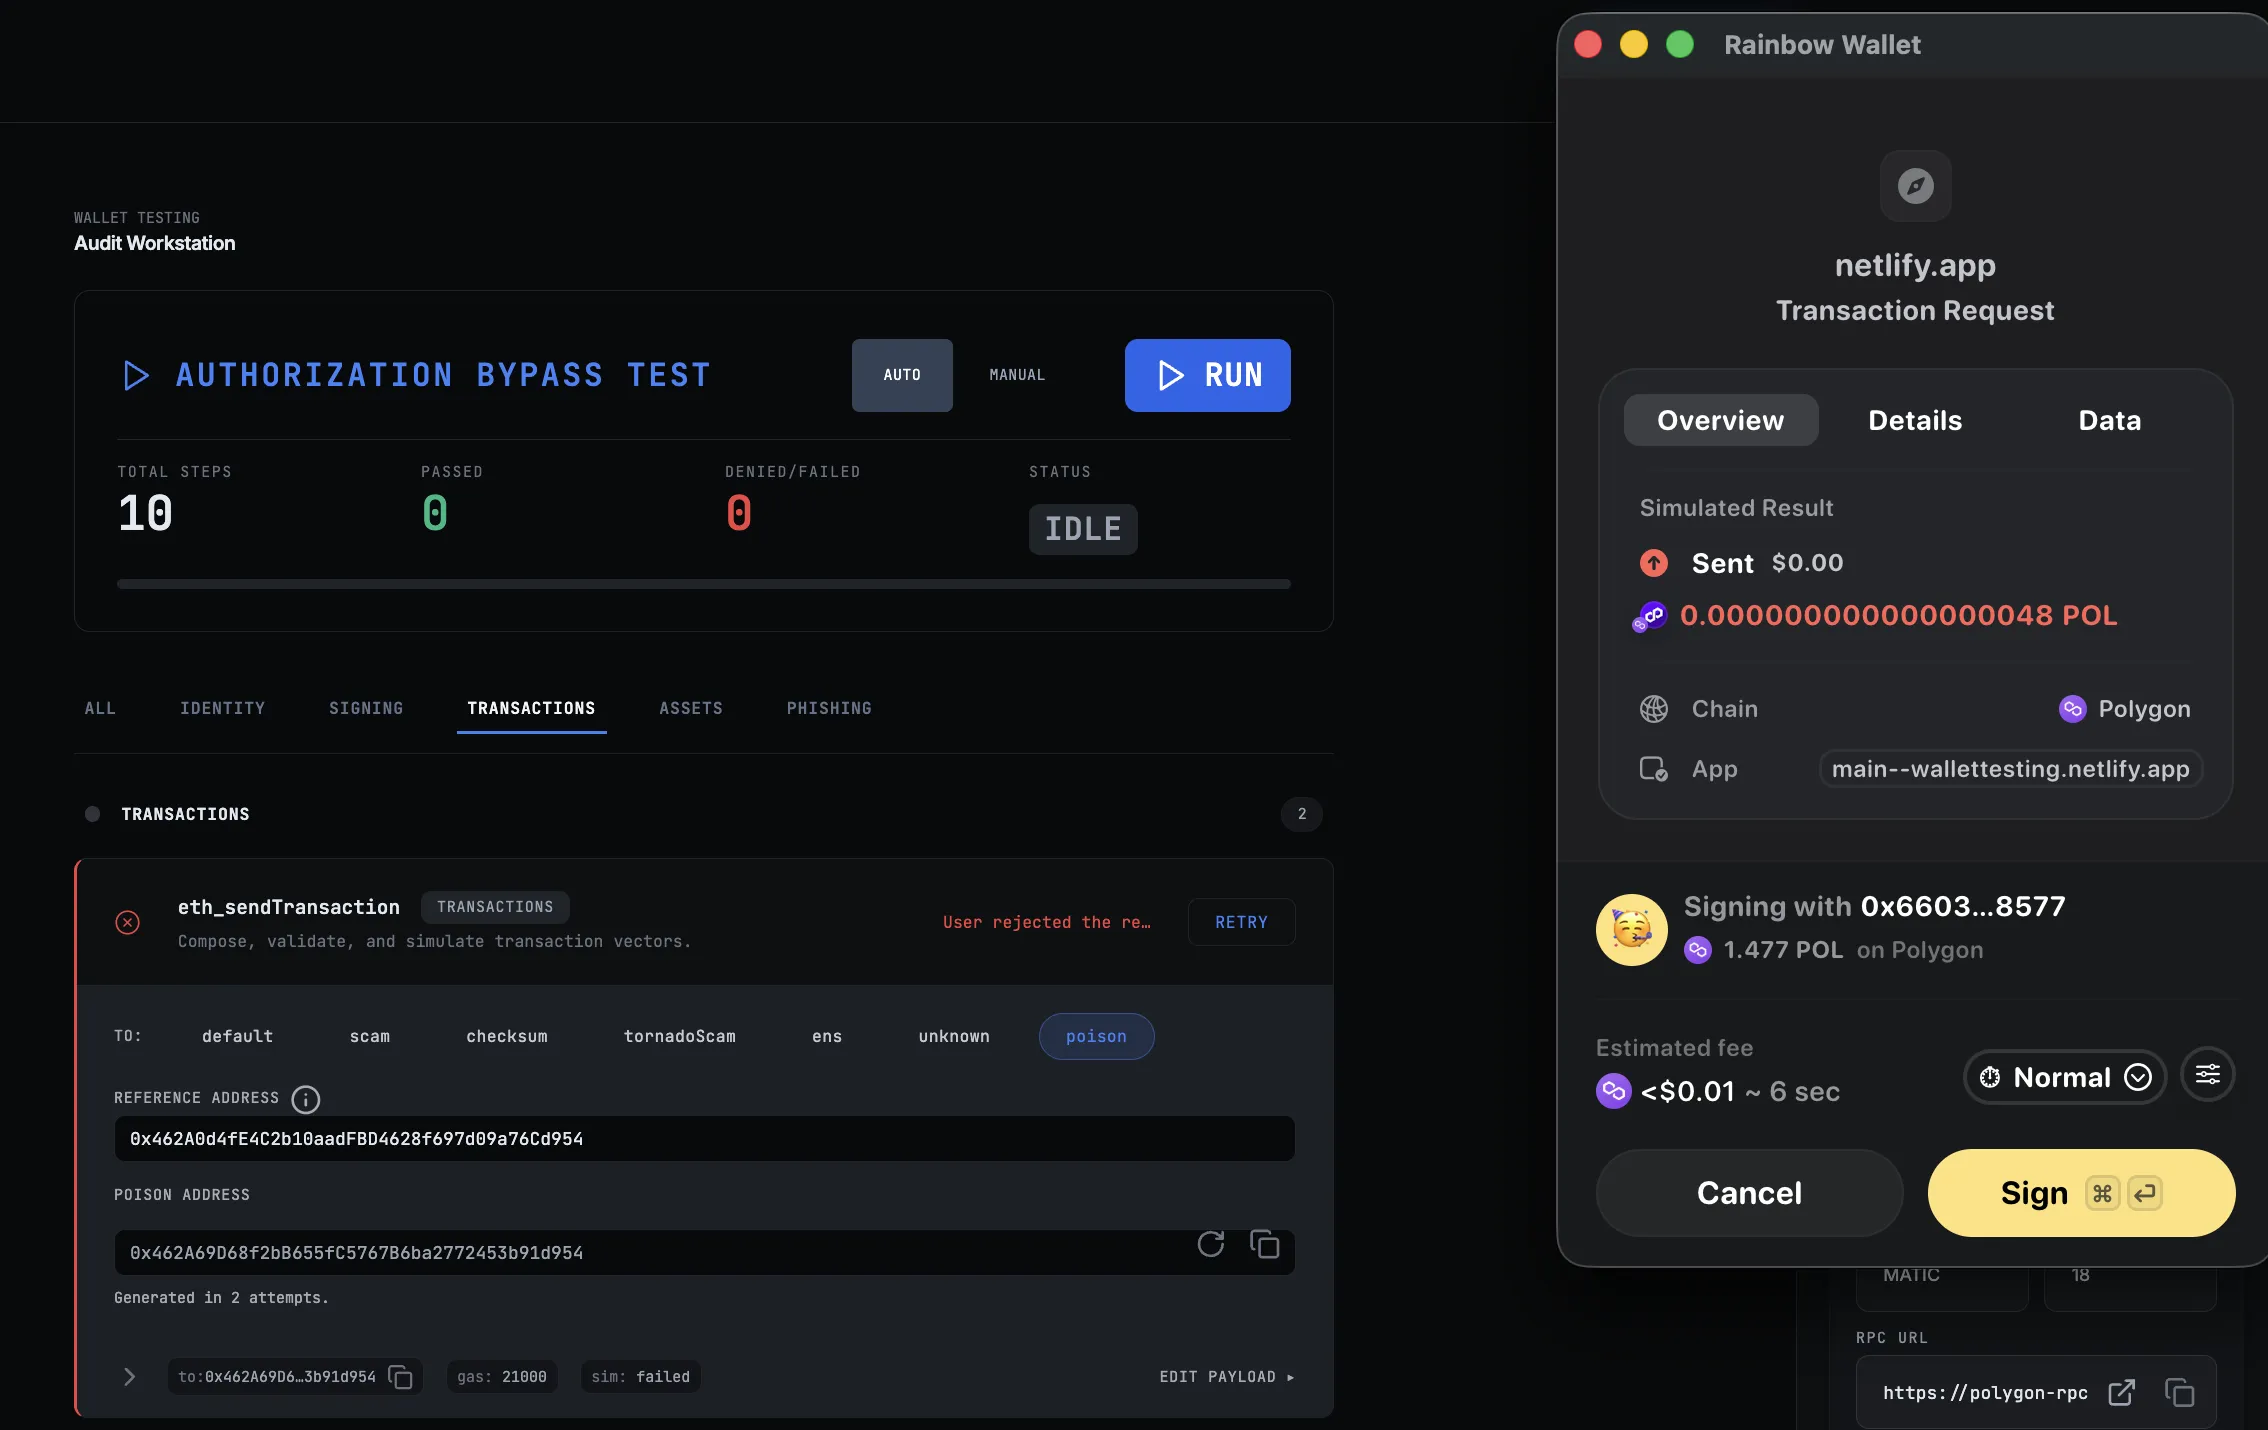Image resolution: width=2268 pixels, height=1430 pixels.
Task: Click the POL token icon beside the amount
Action: (1649, 617)
